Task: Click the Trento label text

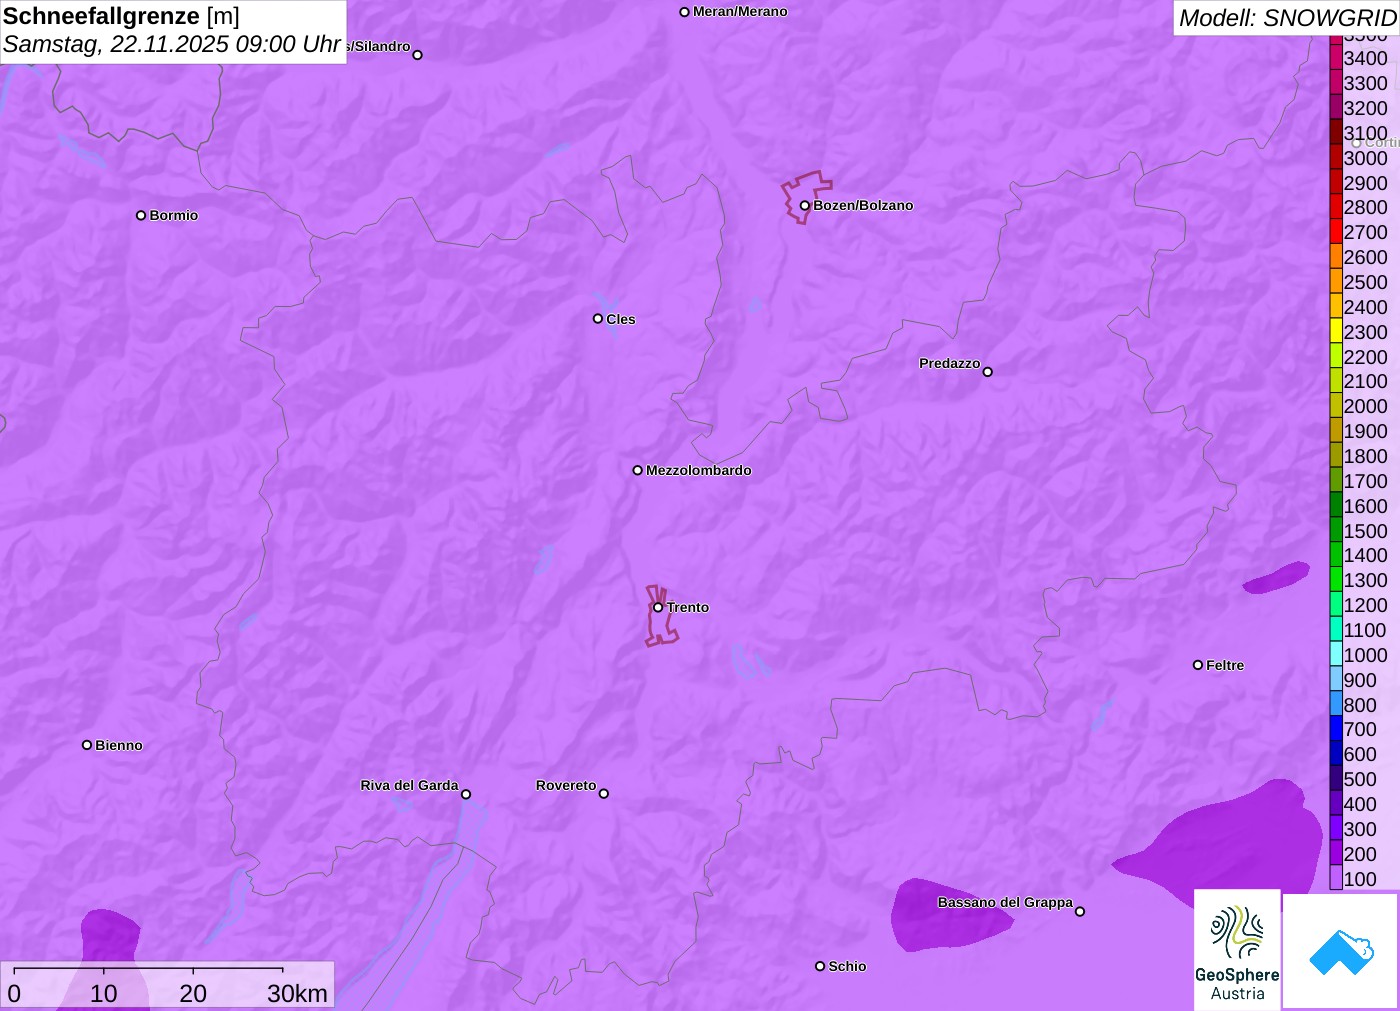Action: (688, 607)
